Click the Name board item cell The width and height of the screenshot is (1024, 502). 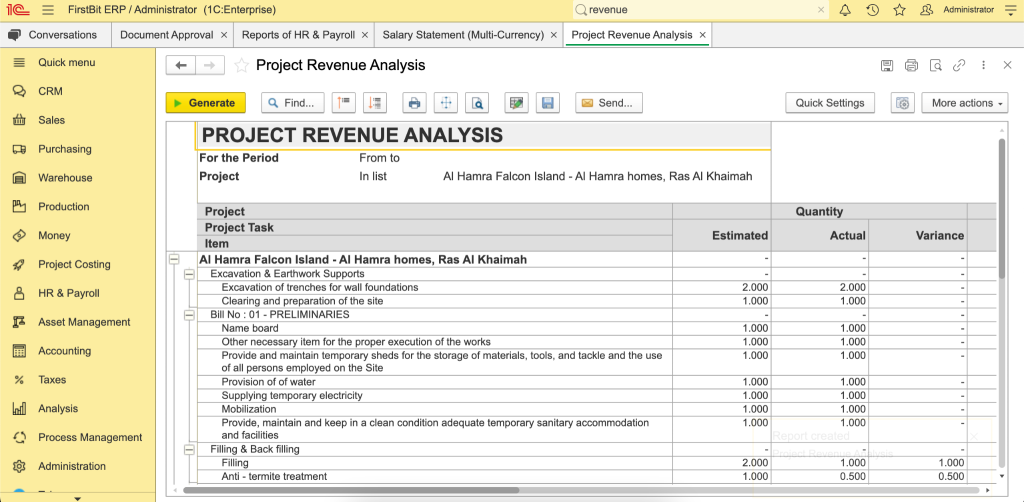[x=437, y=328]
